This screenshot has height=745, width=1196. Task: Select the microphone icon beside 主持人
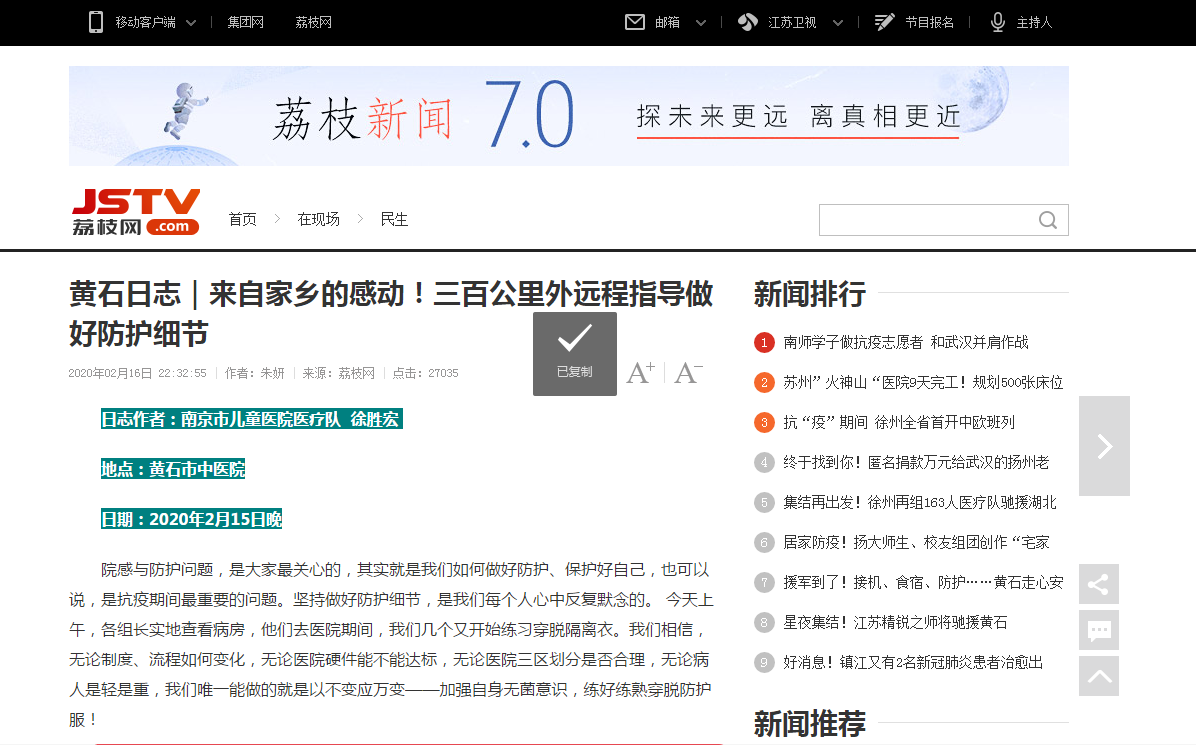[996, 21]
